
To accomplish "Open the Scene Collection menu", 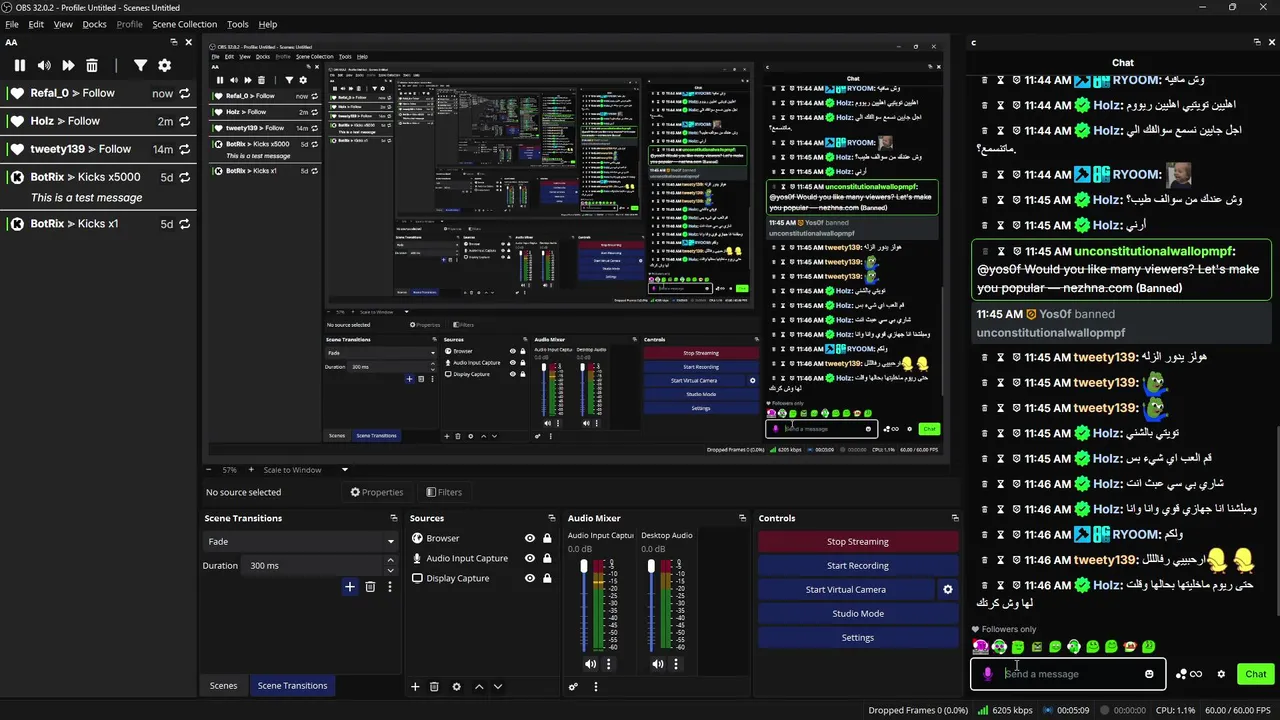I will coord(184,24).
